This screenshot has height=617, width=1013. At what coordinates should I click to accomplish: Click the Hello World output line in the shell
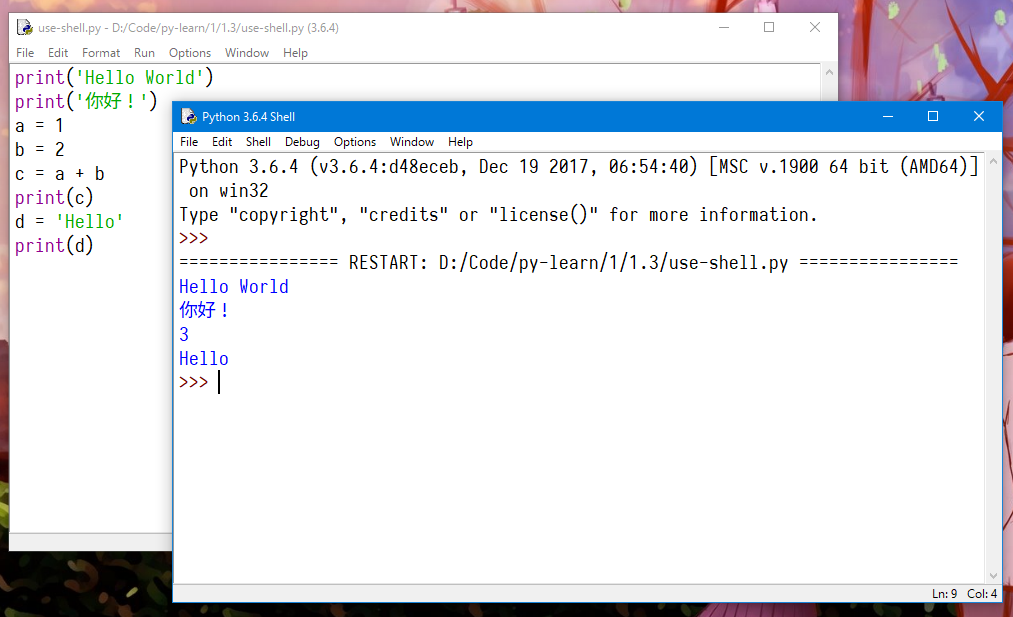coord(233,286)
